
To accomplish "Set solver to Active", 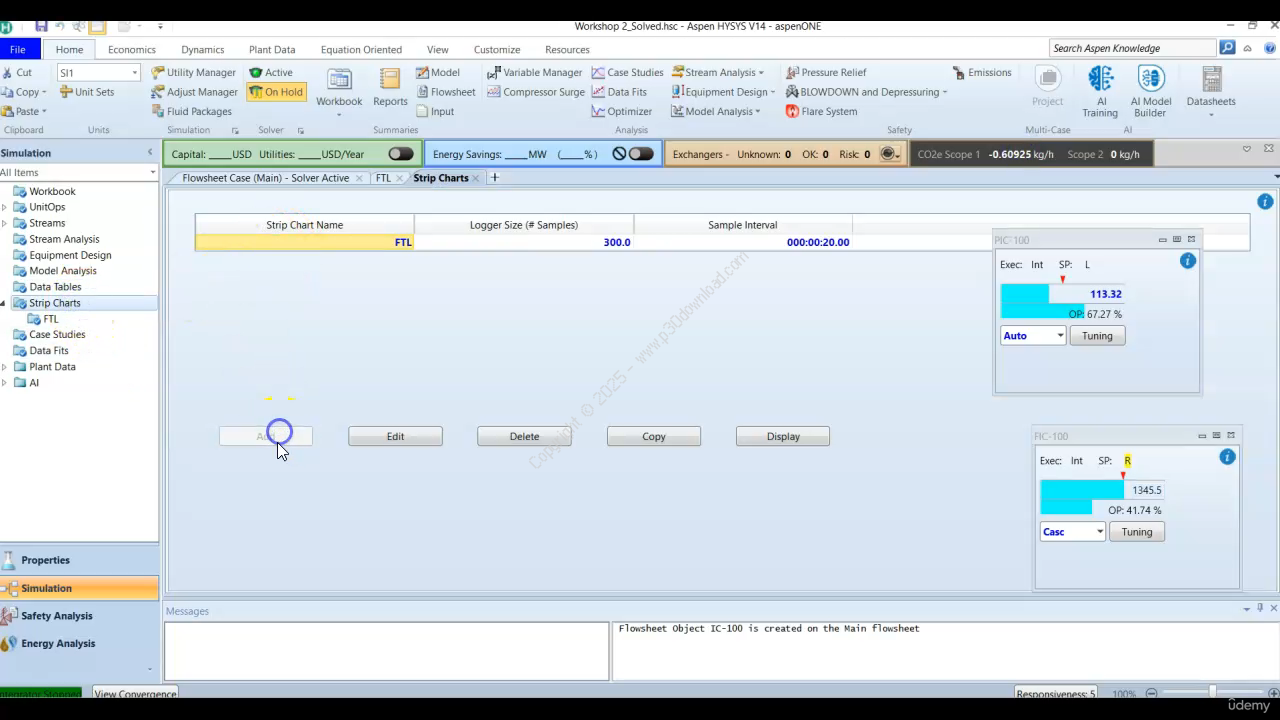I will [271, 72].
